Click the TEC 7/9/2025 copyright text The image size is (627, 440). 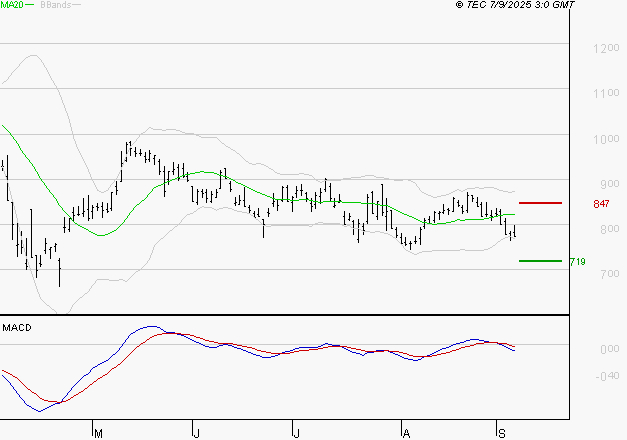pos(515,5)
